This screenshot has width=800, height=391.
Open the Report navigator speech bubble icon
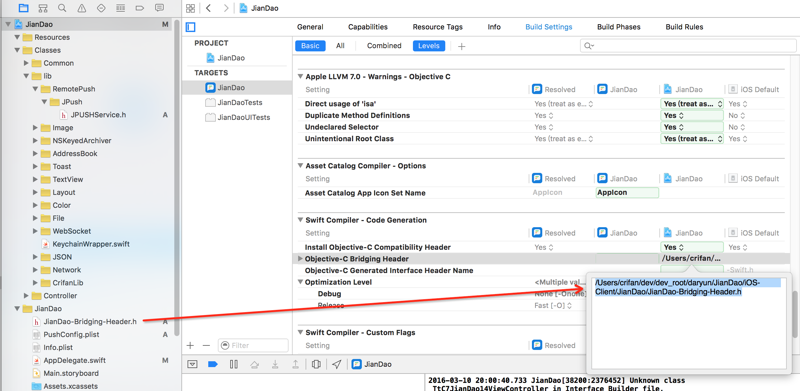(x=159, y=8)
